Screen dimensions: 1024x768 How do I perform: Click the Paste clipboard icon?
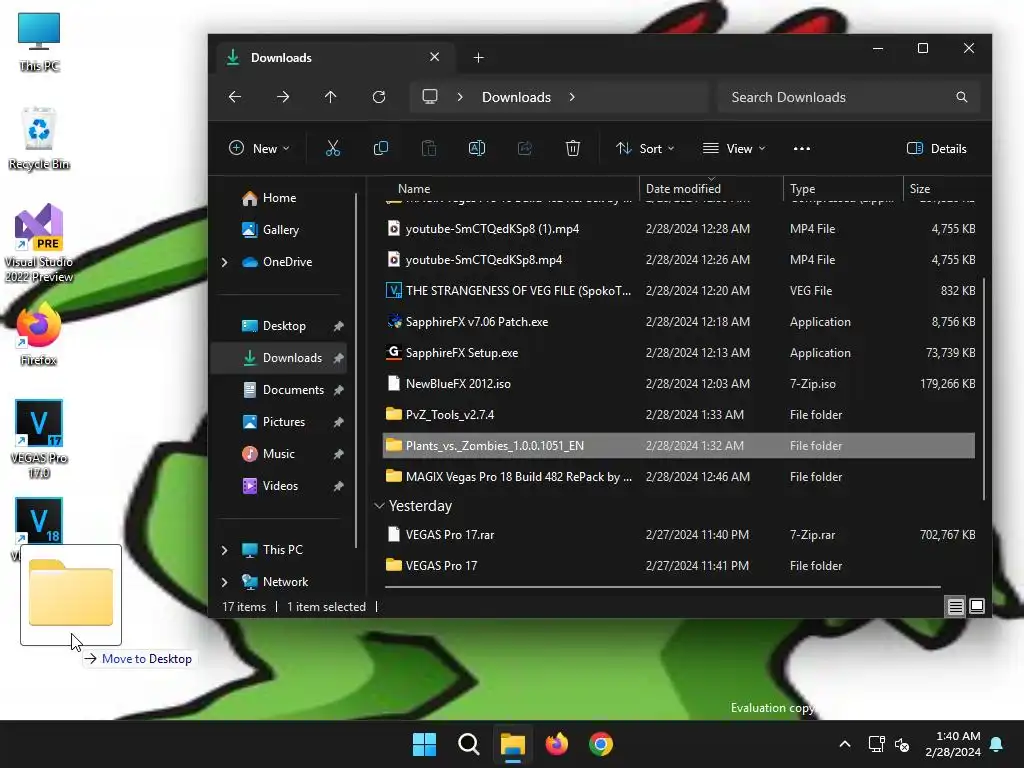pos(429,148)
